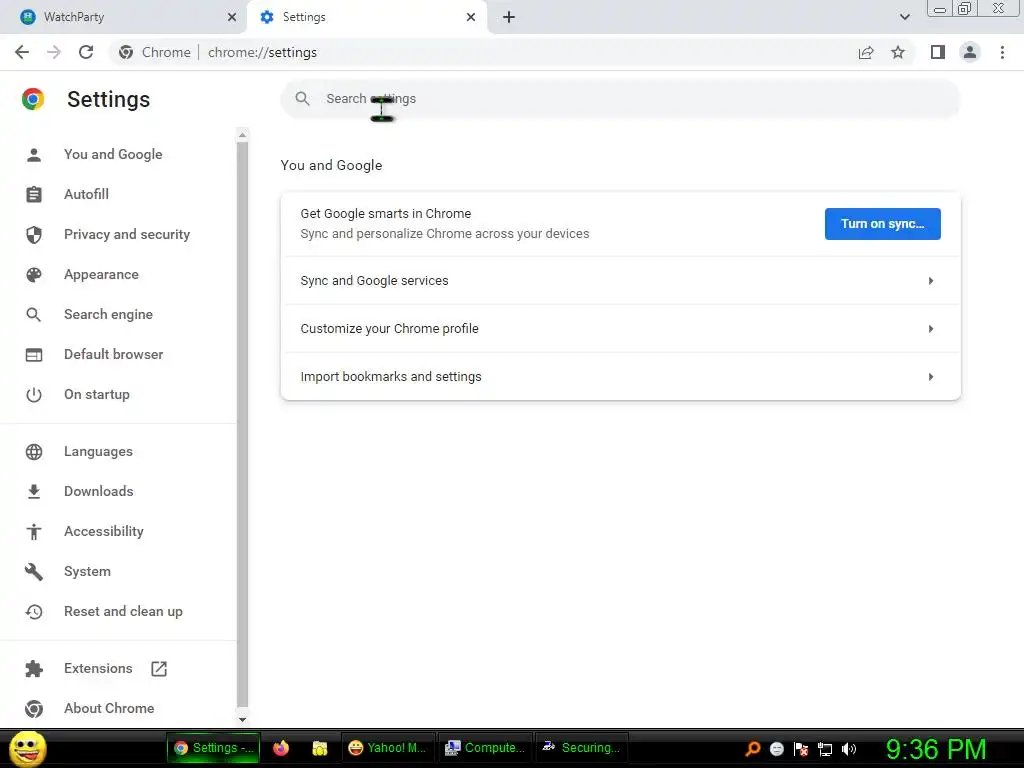Open About Chrome page
Screen dimensions: 1024x768
109,709
